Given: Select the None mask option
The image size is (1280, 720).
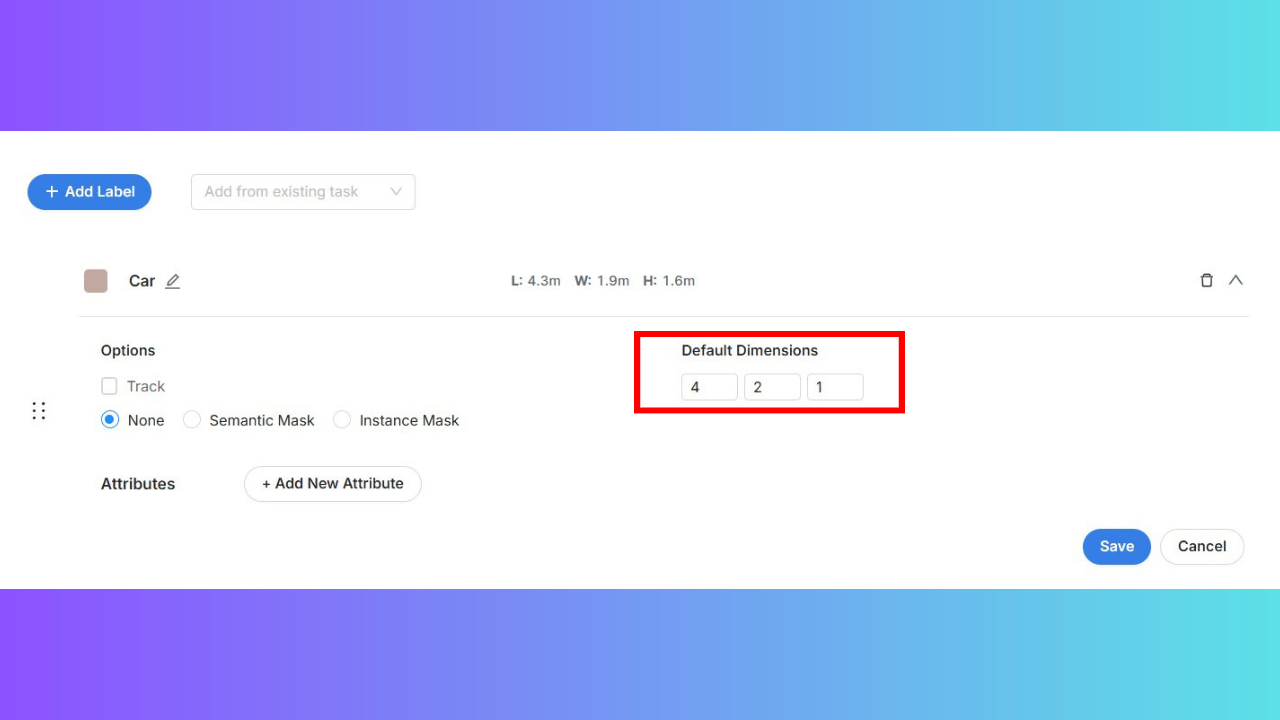Looking at the screenshot, I should 110,420.
